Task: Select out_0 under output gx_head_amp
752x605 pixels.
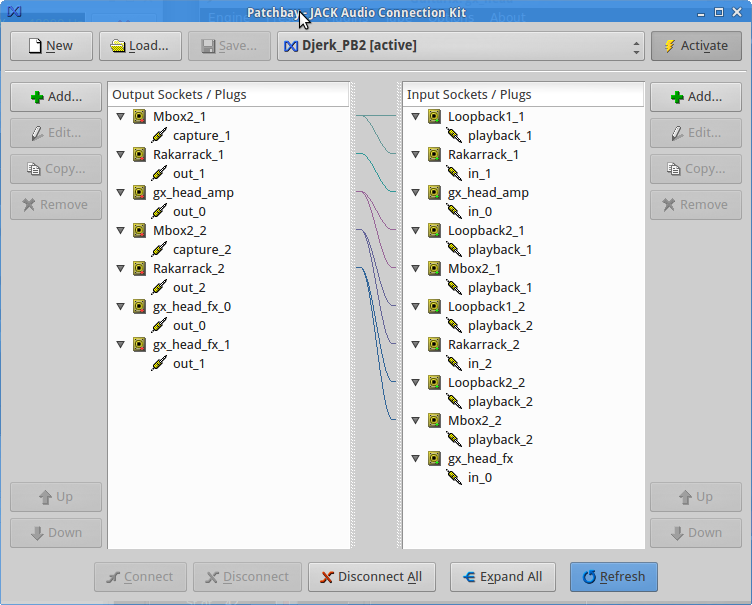Action: tap(189, 212)
